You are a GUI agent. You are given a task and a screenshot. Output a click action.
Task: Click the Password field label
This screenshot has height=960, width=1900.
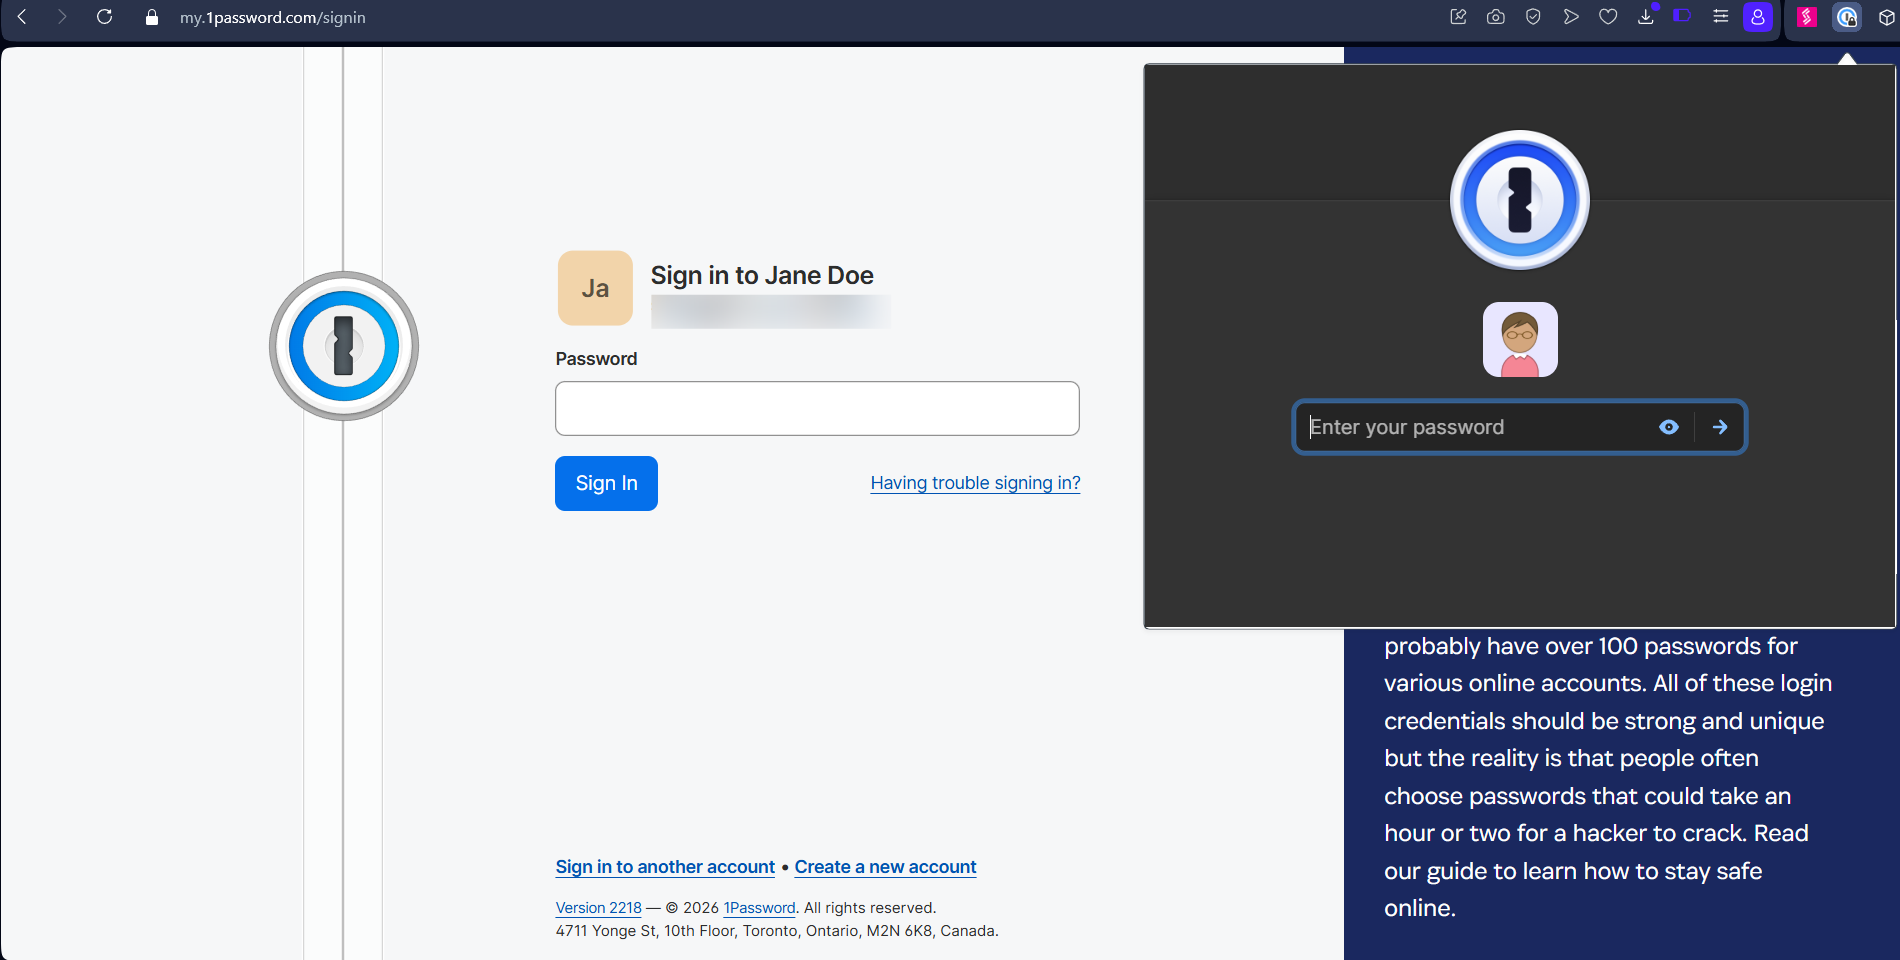tap(596, 359)
